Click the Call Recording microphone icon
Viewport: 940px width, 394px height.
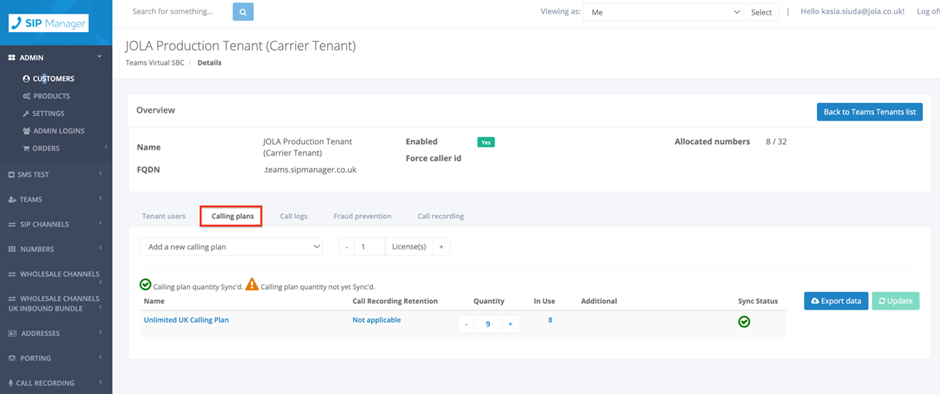coord(11,383)
